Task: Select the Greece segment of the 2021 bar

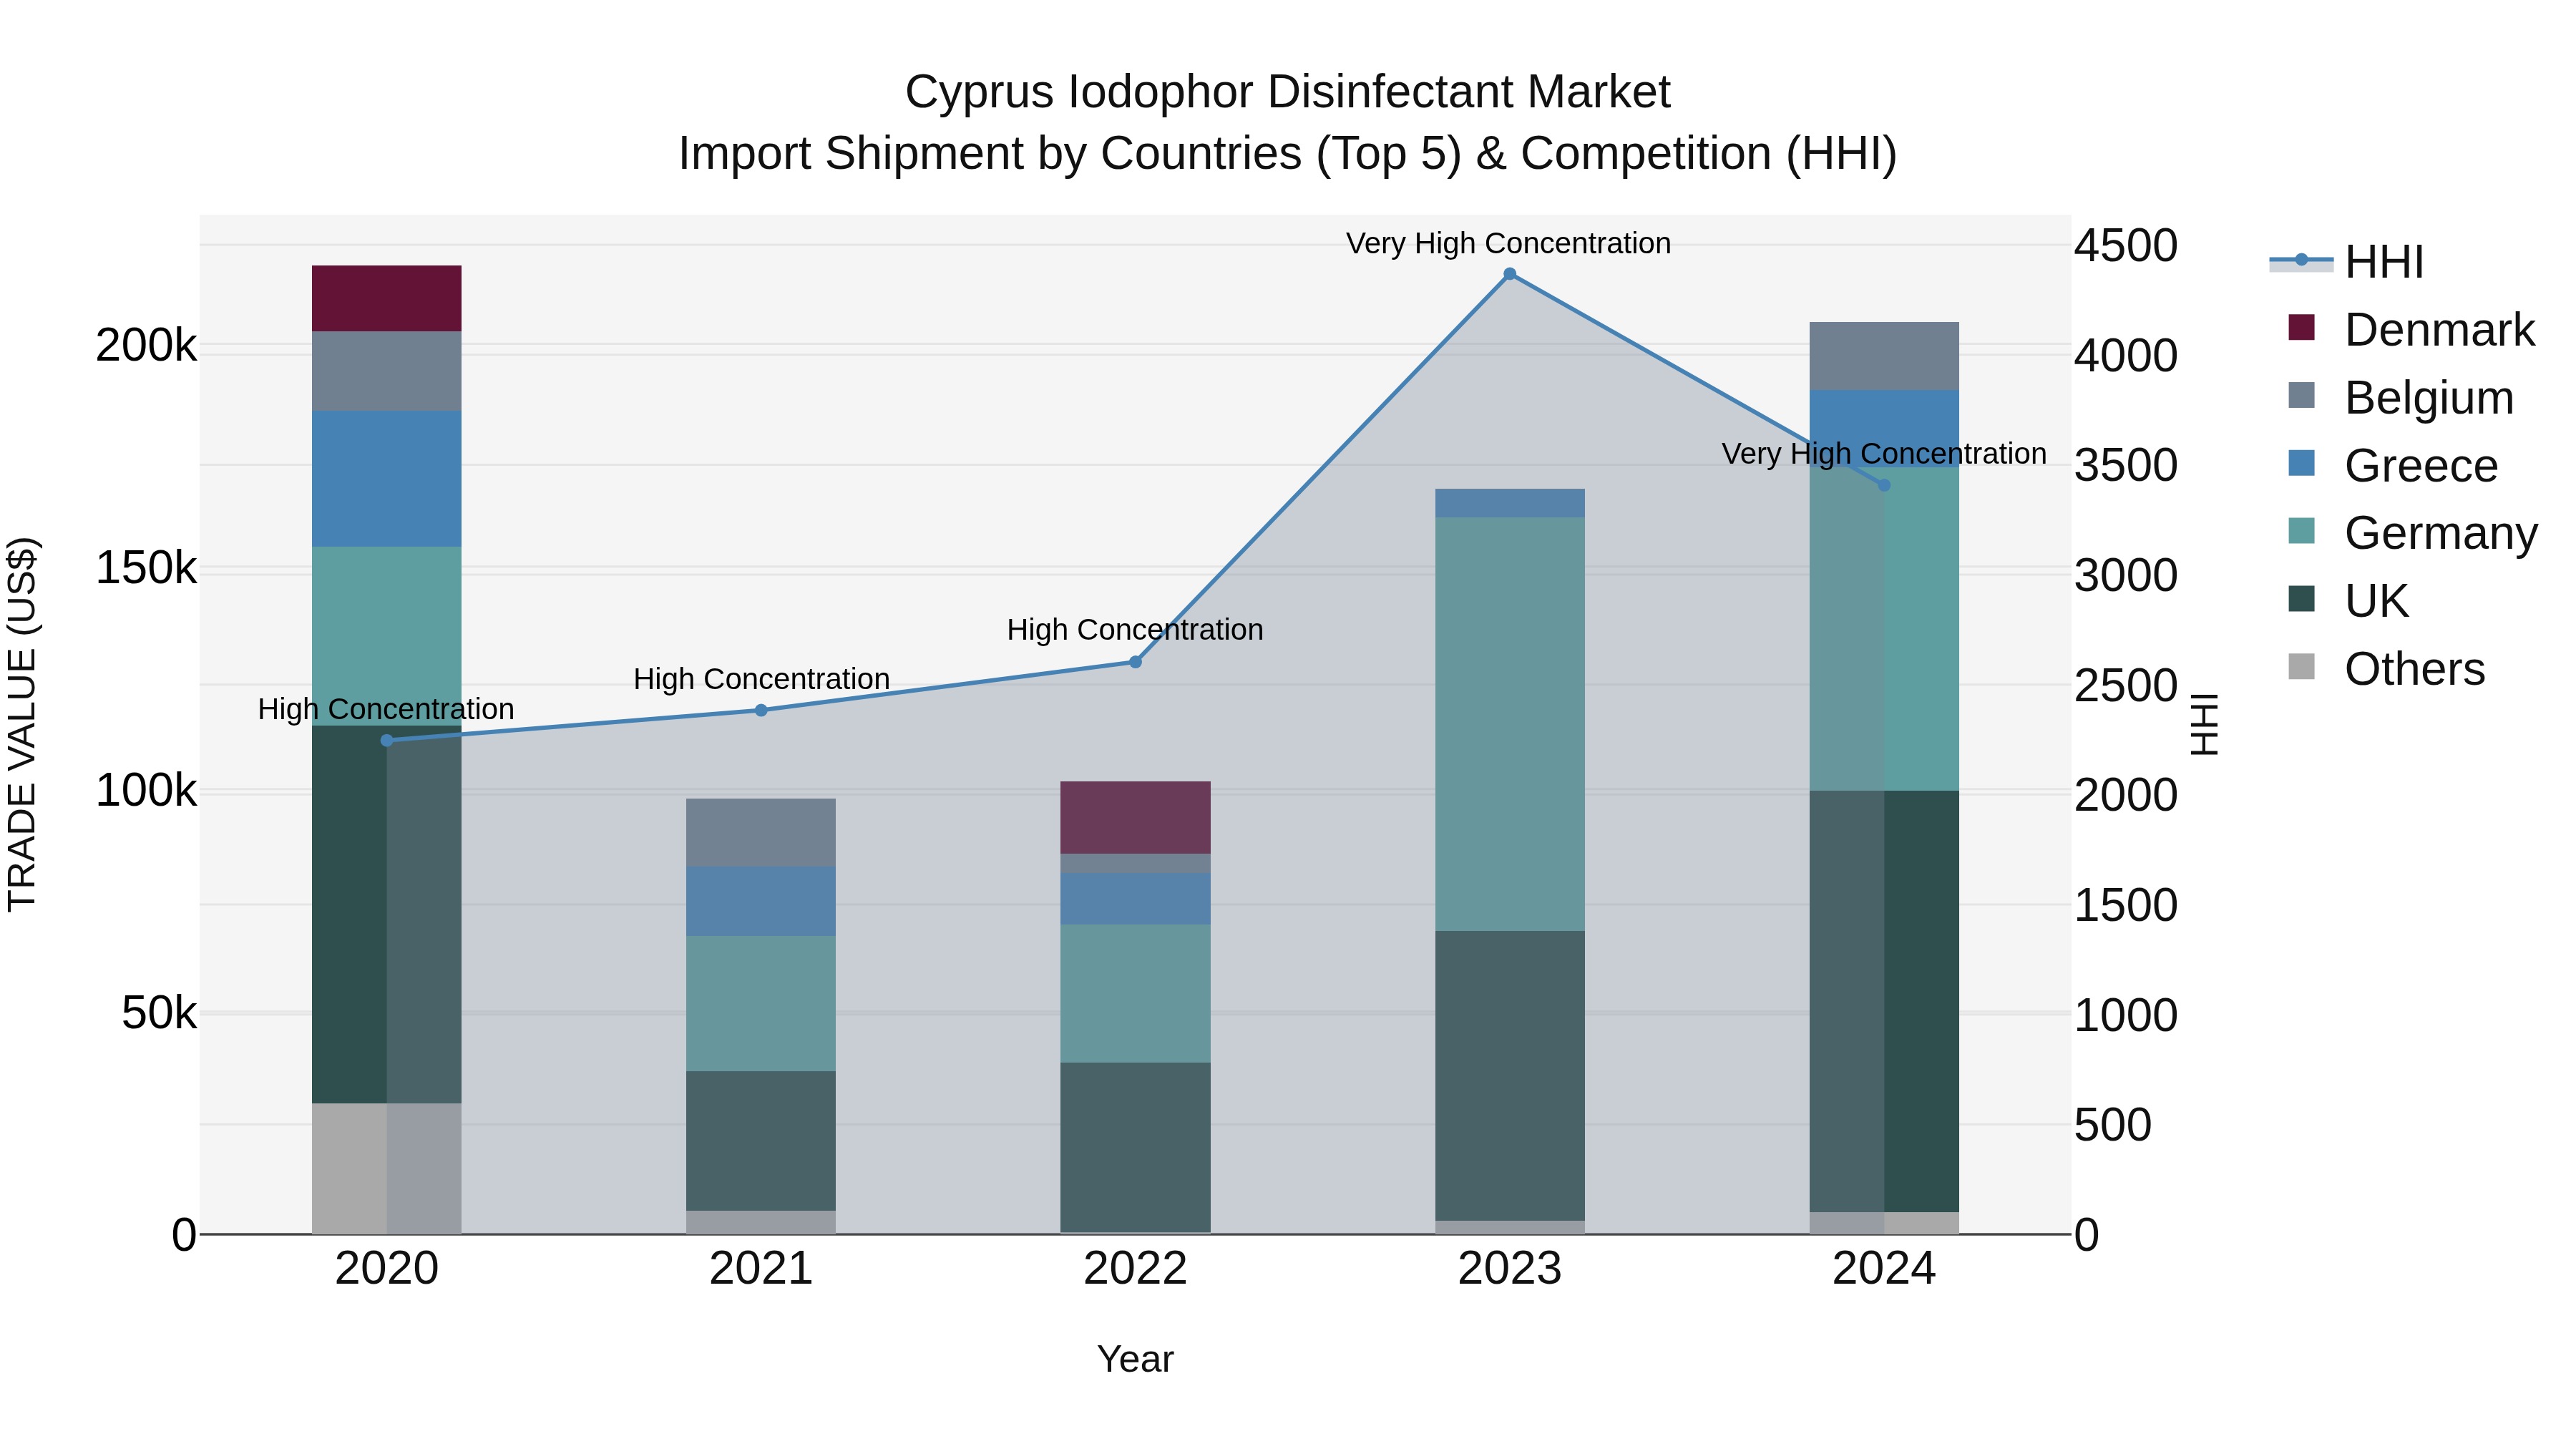Action: click(761, 901)
